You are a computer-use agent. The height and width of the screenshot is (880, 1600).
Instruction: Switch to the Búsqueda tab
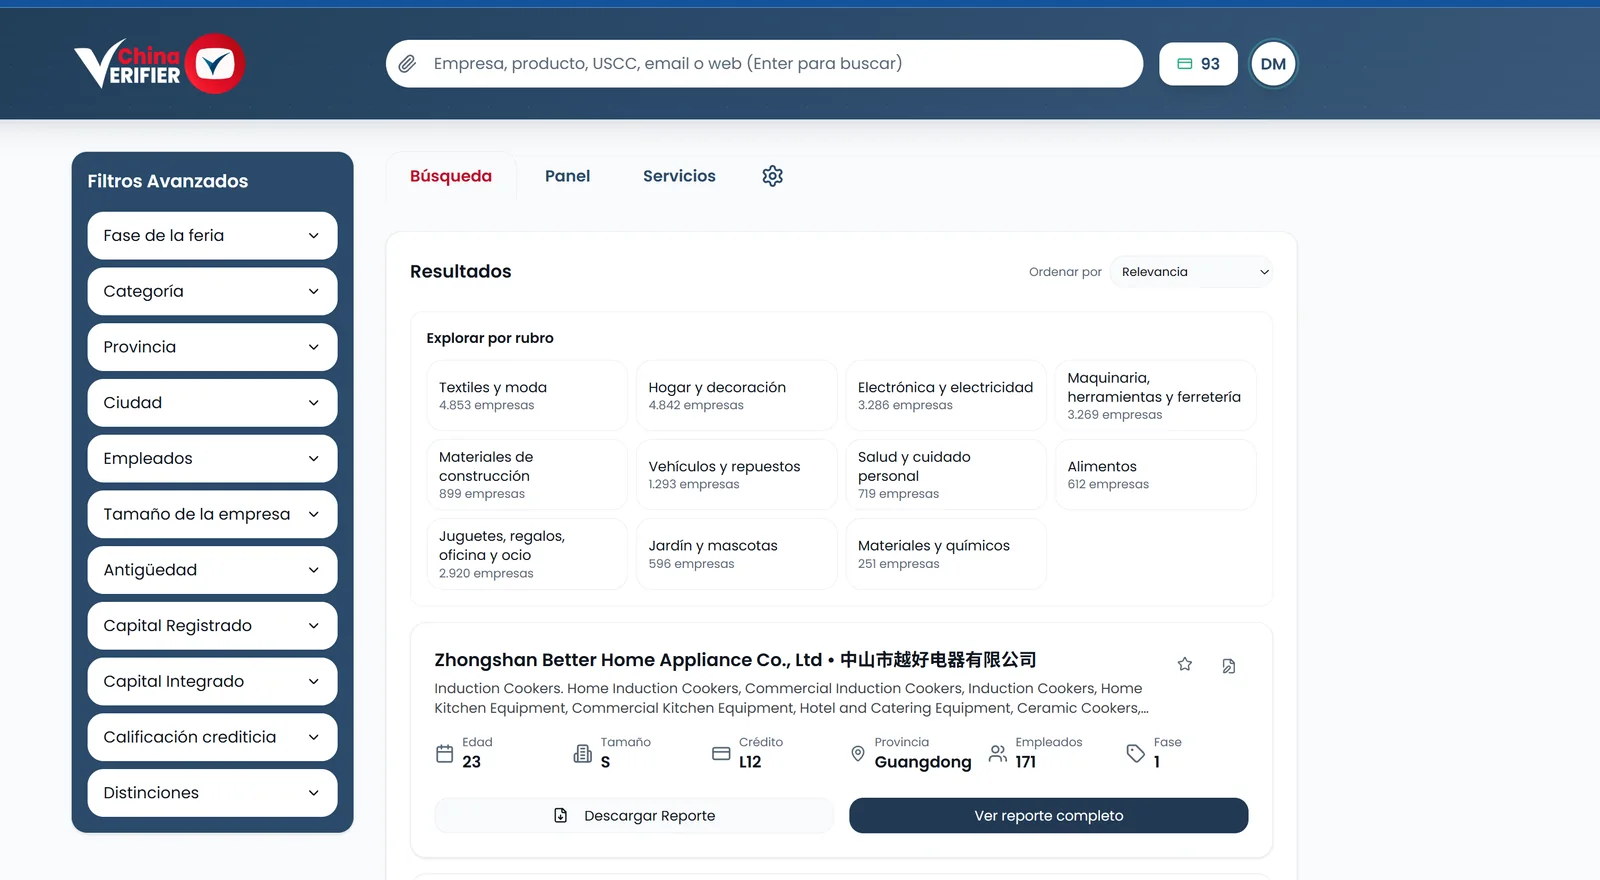[x=451, y=176]
